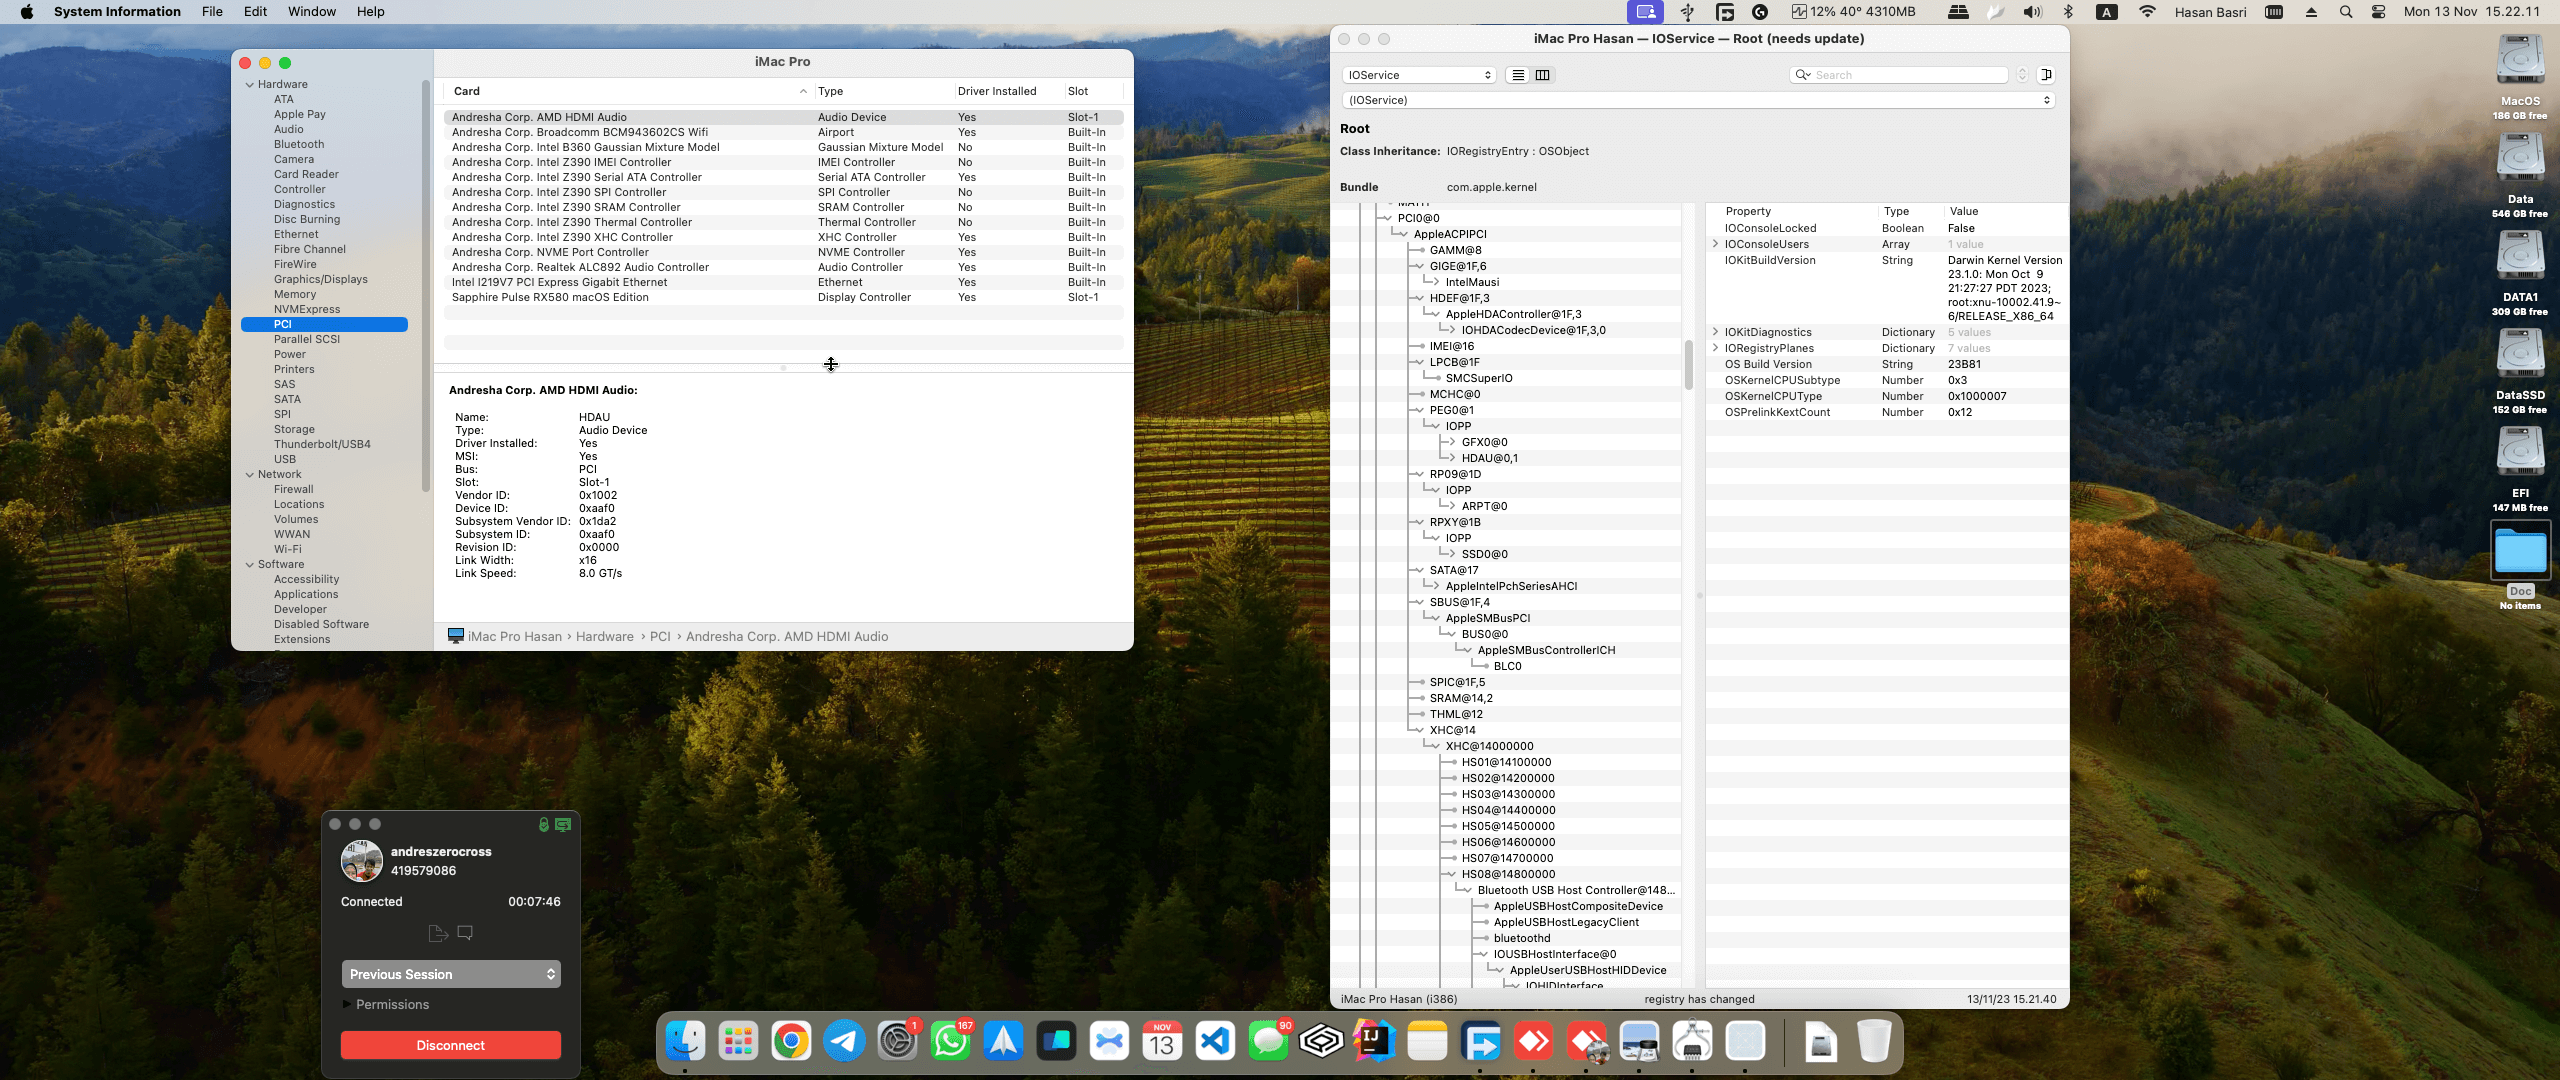Select the OS Build Version property row
The image size is (2560, 1080).
tap(1886, 364)
